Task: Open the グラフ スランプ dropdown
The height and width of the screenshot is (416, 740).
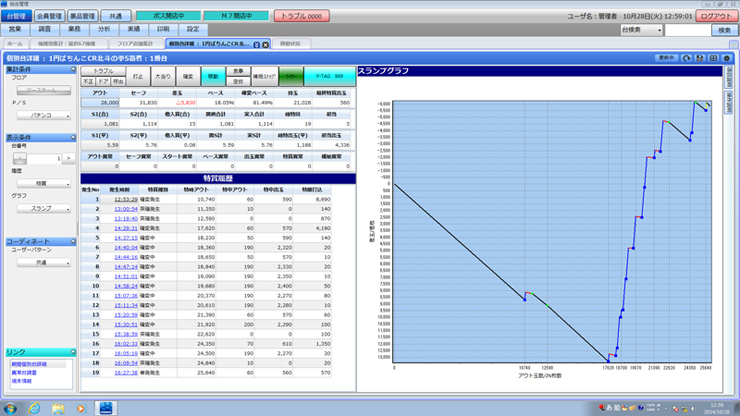Action: tap(44, 208)
